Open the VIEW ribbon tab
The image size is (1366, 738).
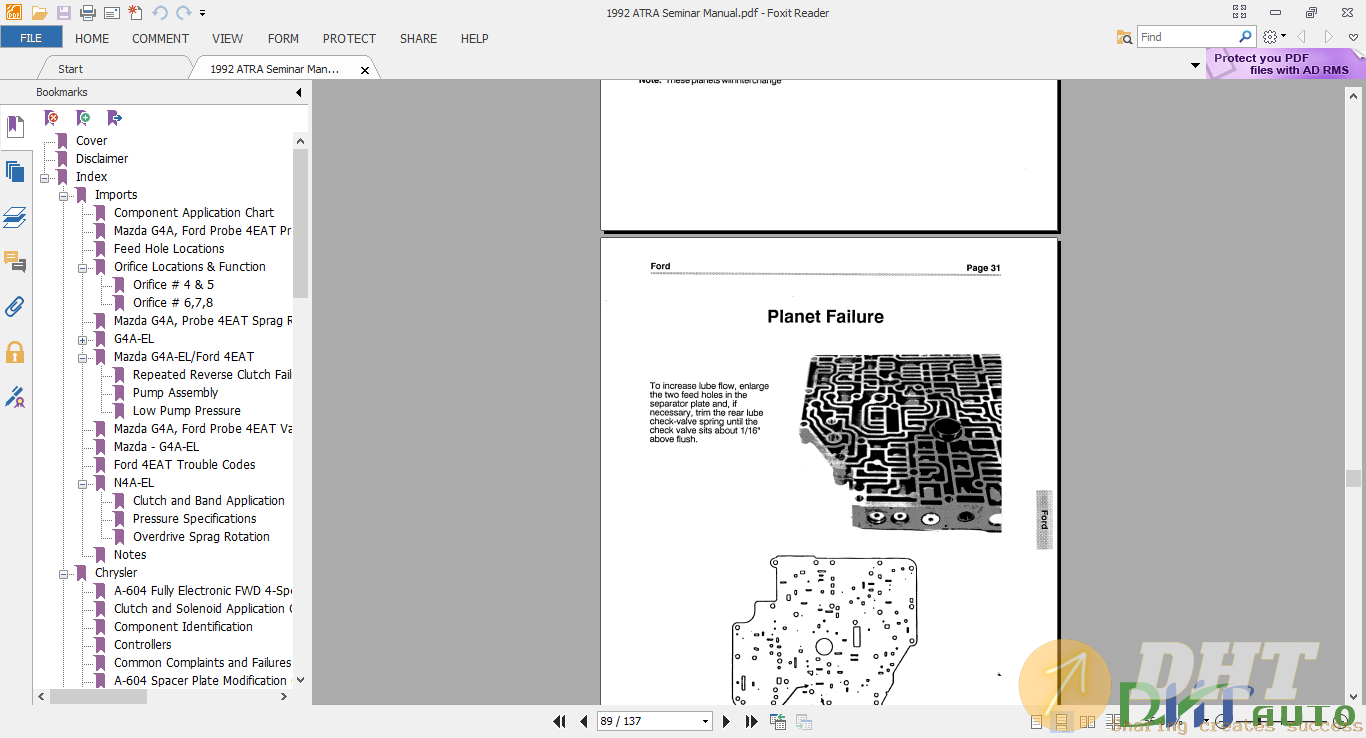227,38
